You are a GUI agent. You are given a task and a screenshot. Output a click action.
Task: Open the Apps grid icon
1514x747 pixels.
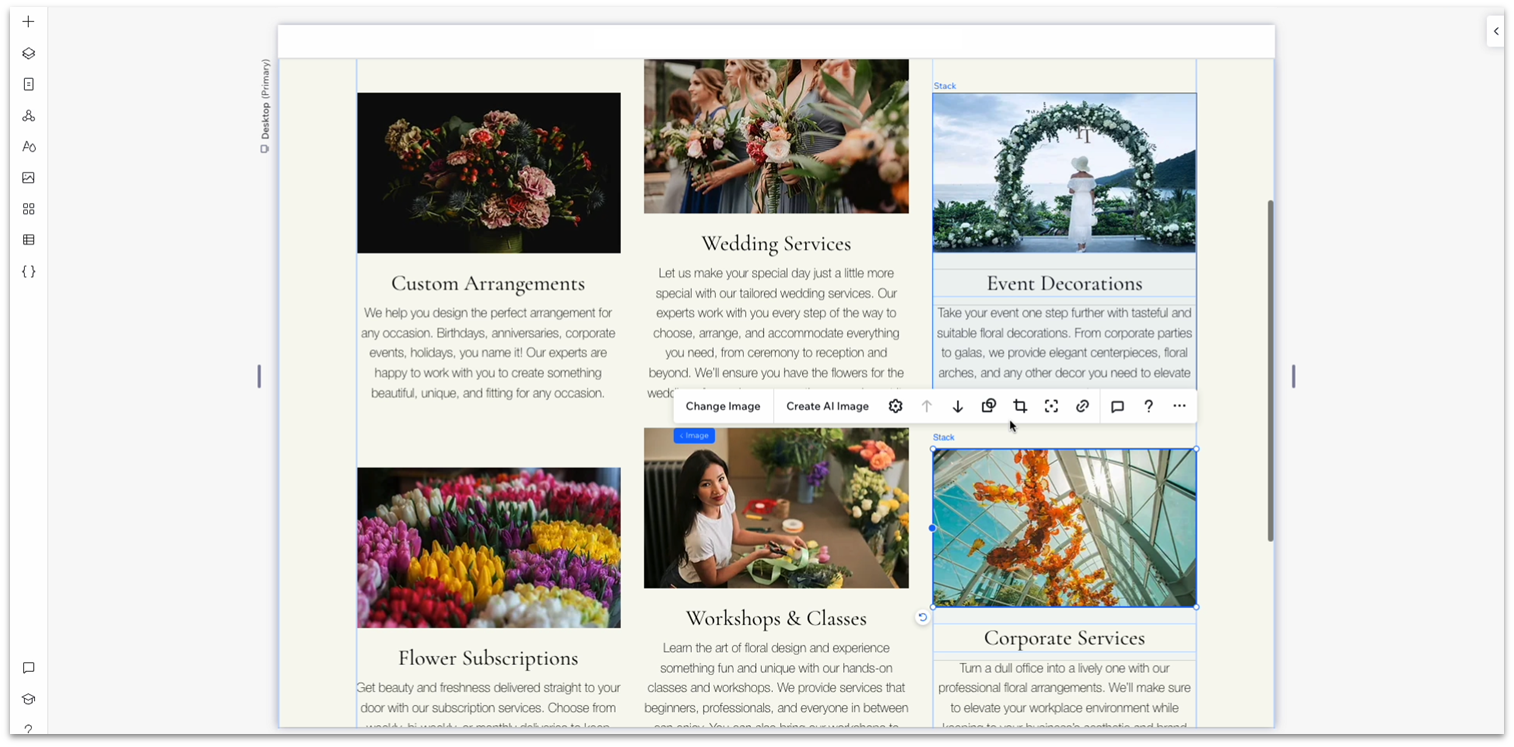(x=28, y=208)
